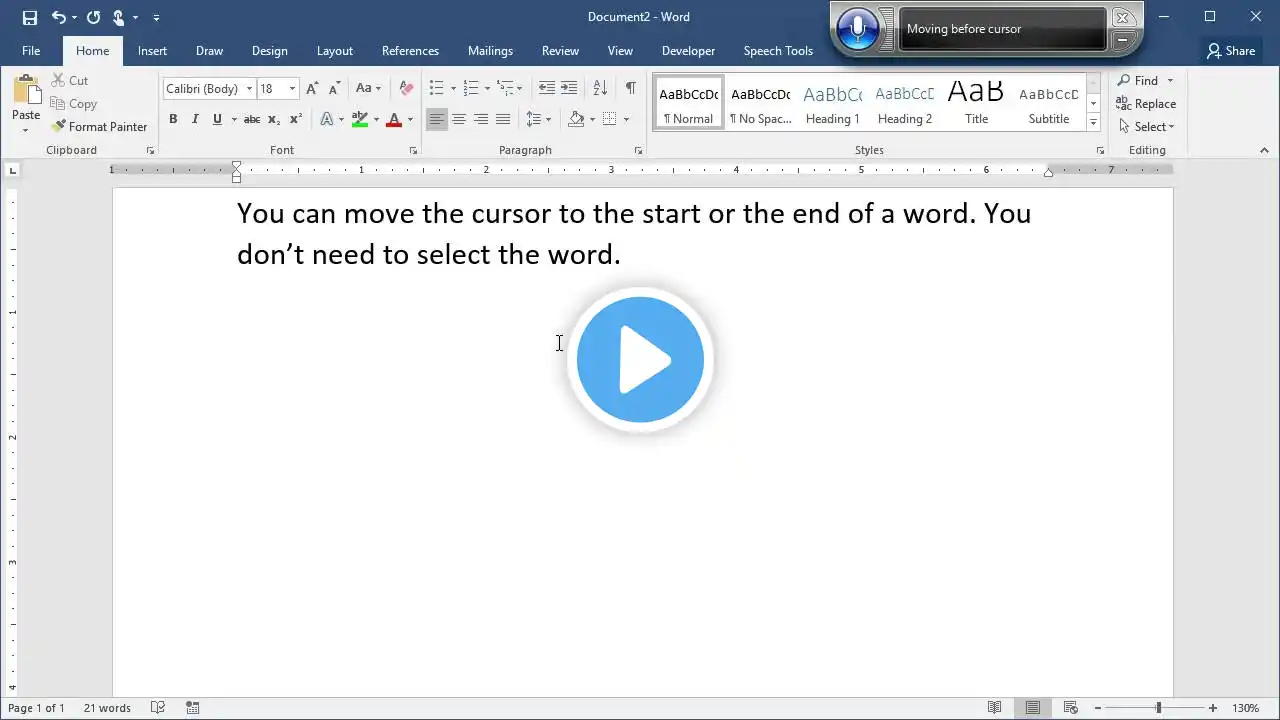Switch to the Speech Tools tab
Screen dimensions: 1280x720
(778, 51)
